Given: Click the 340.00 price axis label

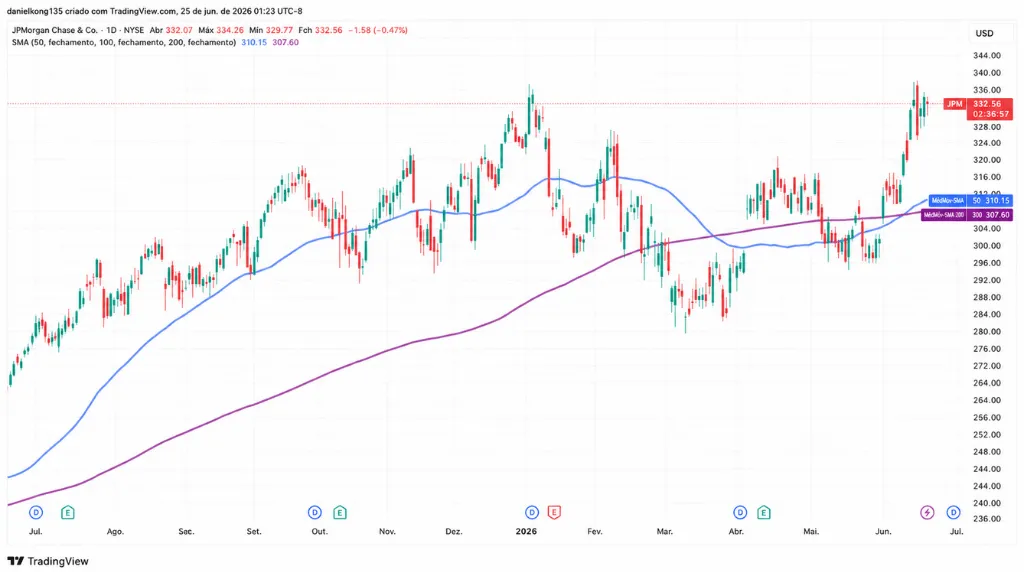Looking at the screenshot, I should pyautogui.click(x=986, y=73).
